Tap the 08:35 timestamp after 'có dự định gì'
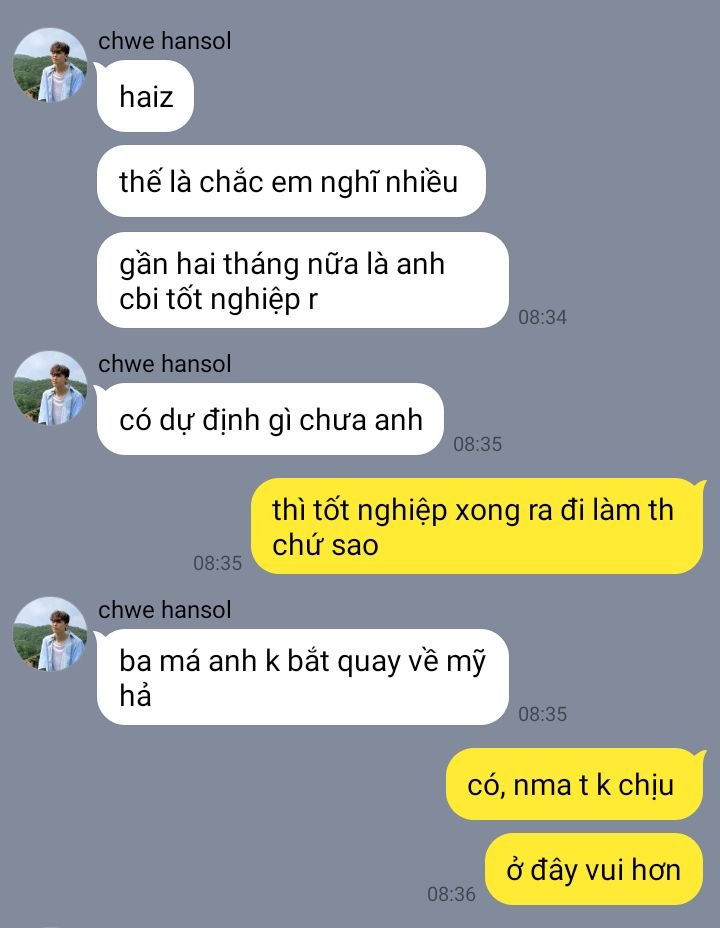 point(477,444)
